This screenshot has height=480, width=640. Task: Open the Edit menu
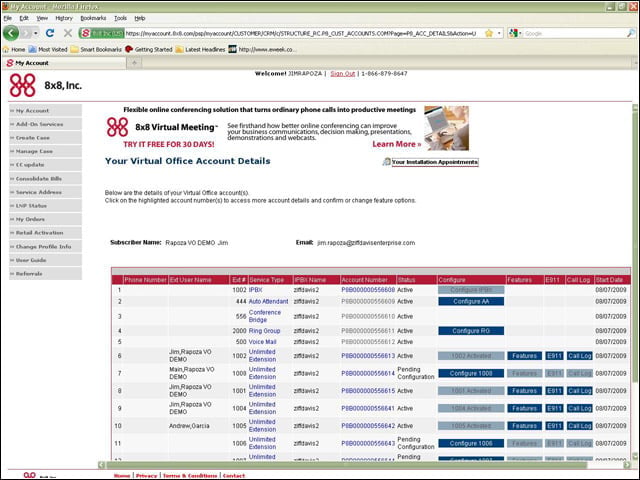pyautogui.click(x=24, y=18)
